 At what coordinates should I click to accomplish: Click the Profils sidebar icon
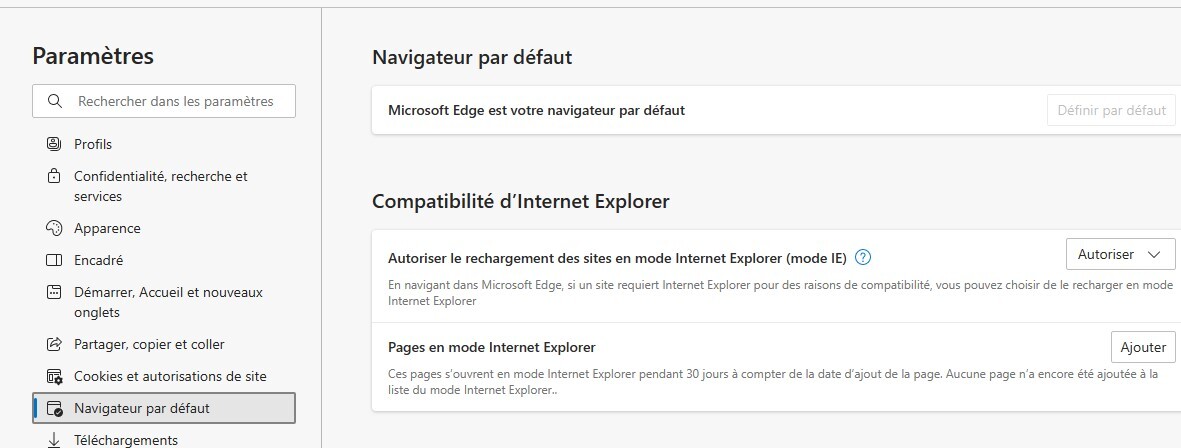click(x=54, y=144)
